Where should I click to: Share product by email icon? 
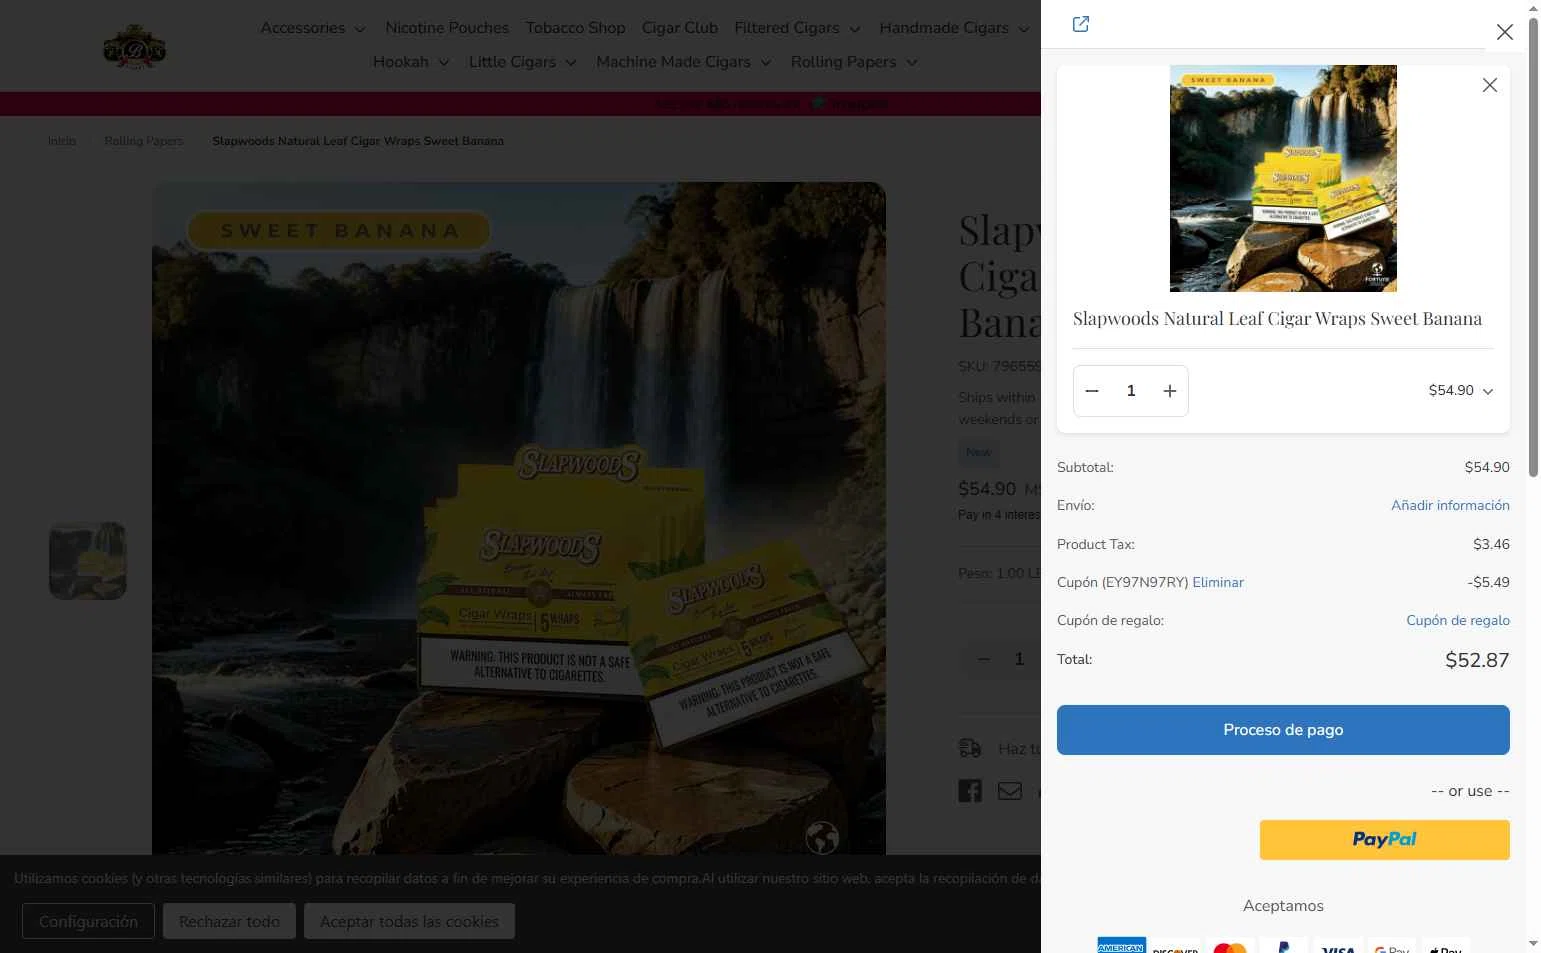pos(1010,791)
